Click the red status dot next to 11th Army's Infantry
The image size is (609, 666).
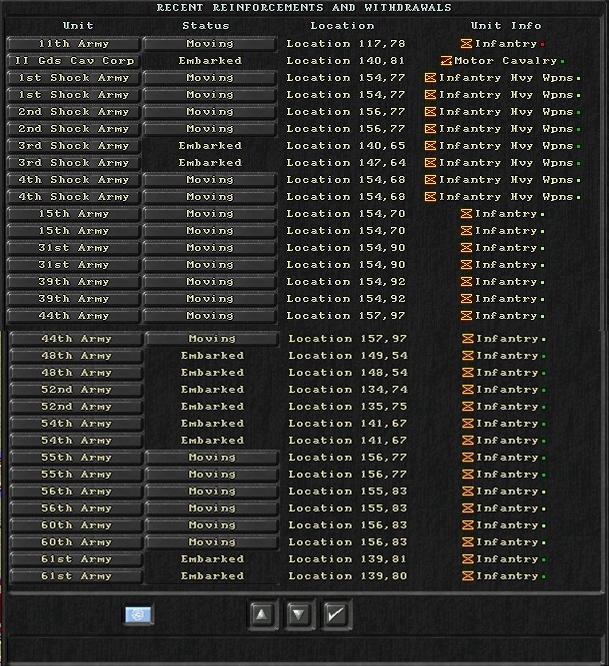click(543, 44)
